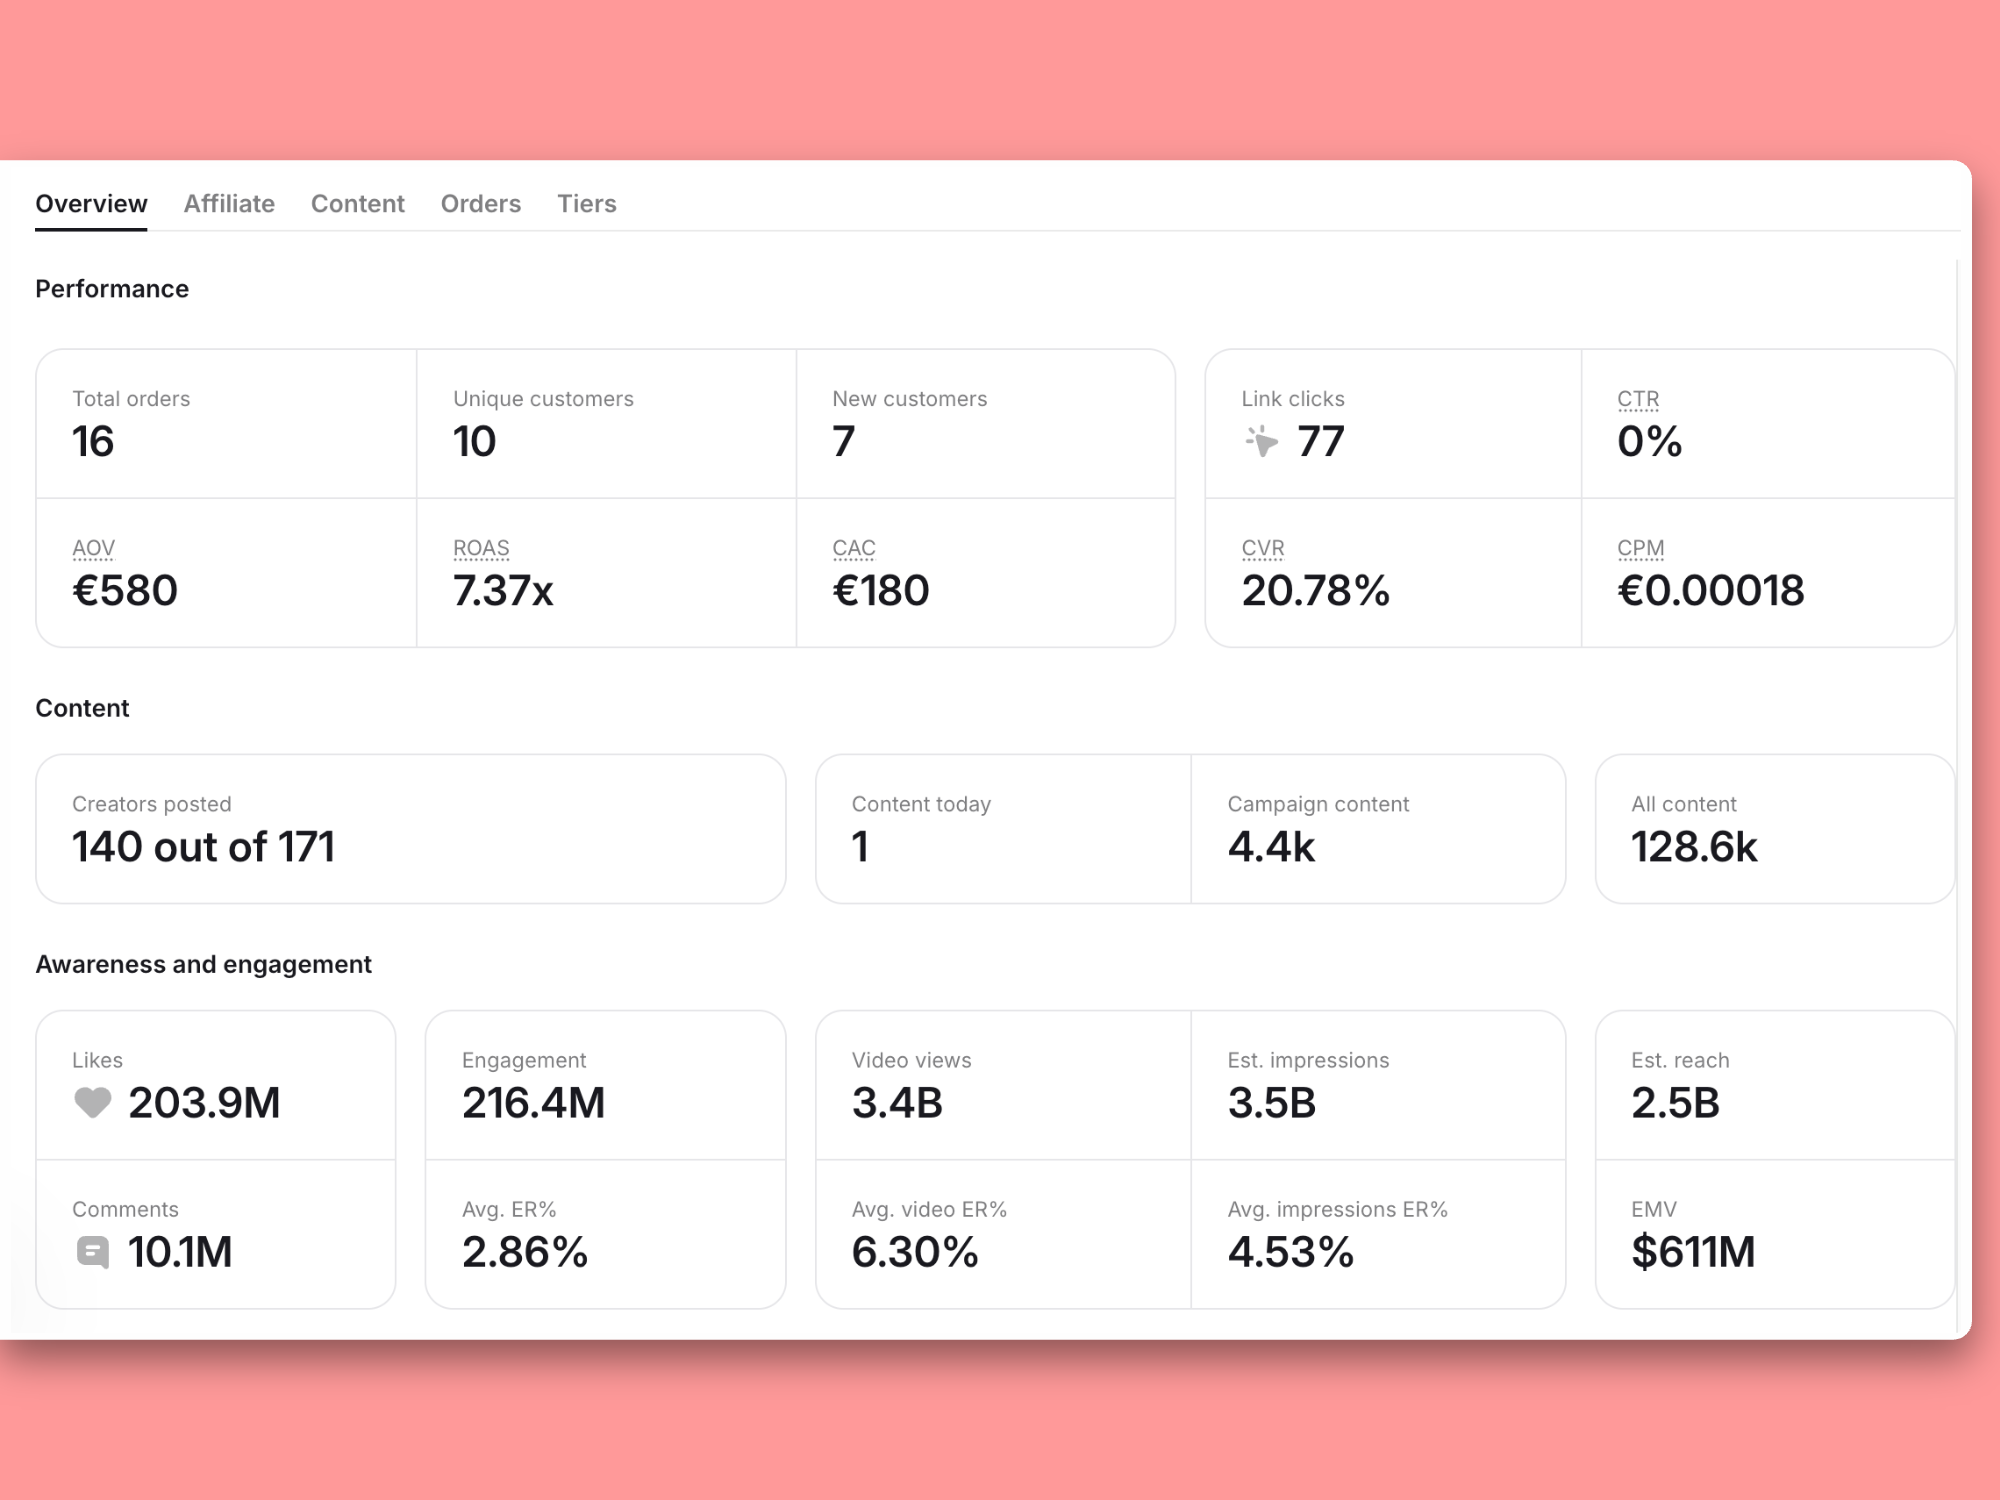Click the Est. reach value 2.5B
The width and height of the screenshot is (2000, 1500).
click(1676, 1103)
